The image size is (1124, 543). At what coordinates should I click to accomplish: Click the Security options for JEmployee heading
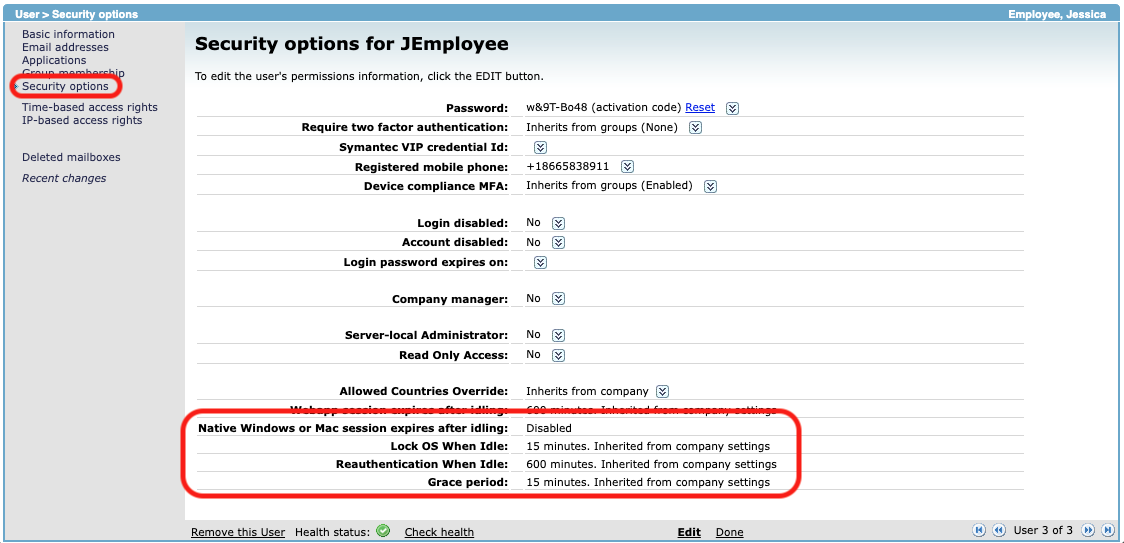tap(352, 44)
